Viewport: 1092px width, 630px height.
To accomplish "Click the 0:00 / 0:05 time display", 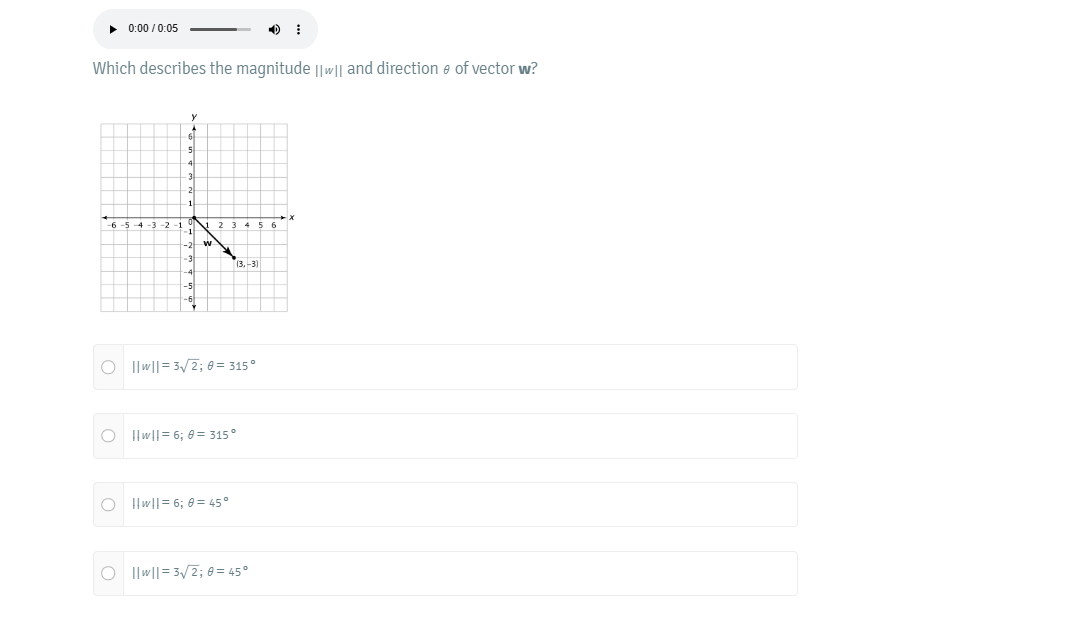I will [153, 29].
